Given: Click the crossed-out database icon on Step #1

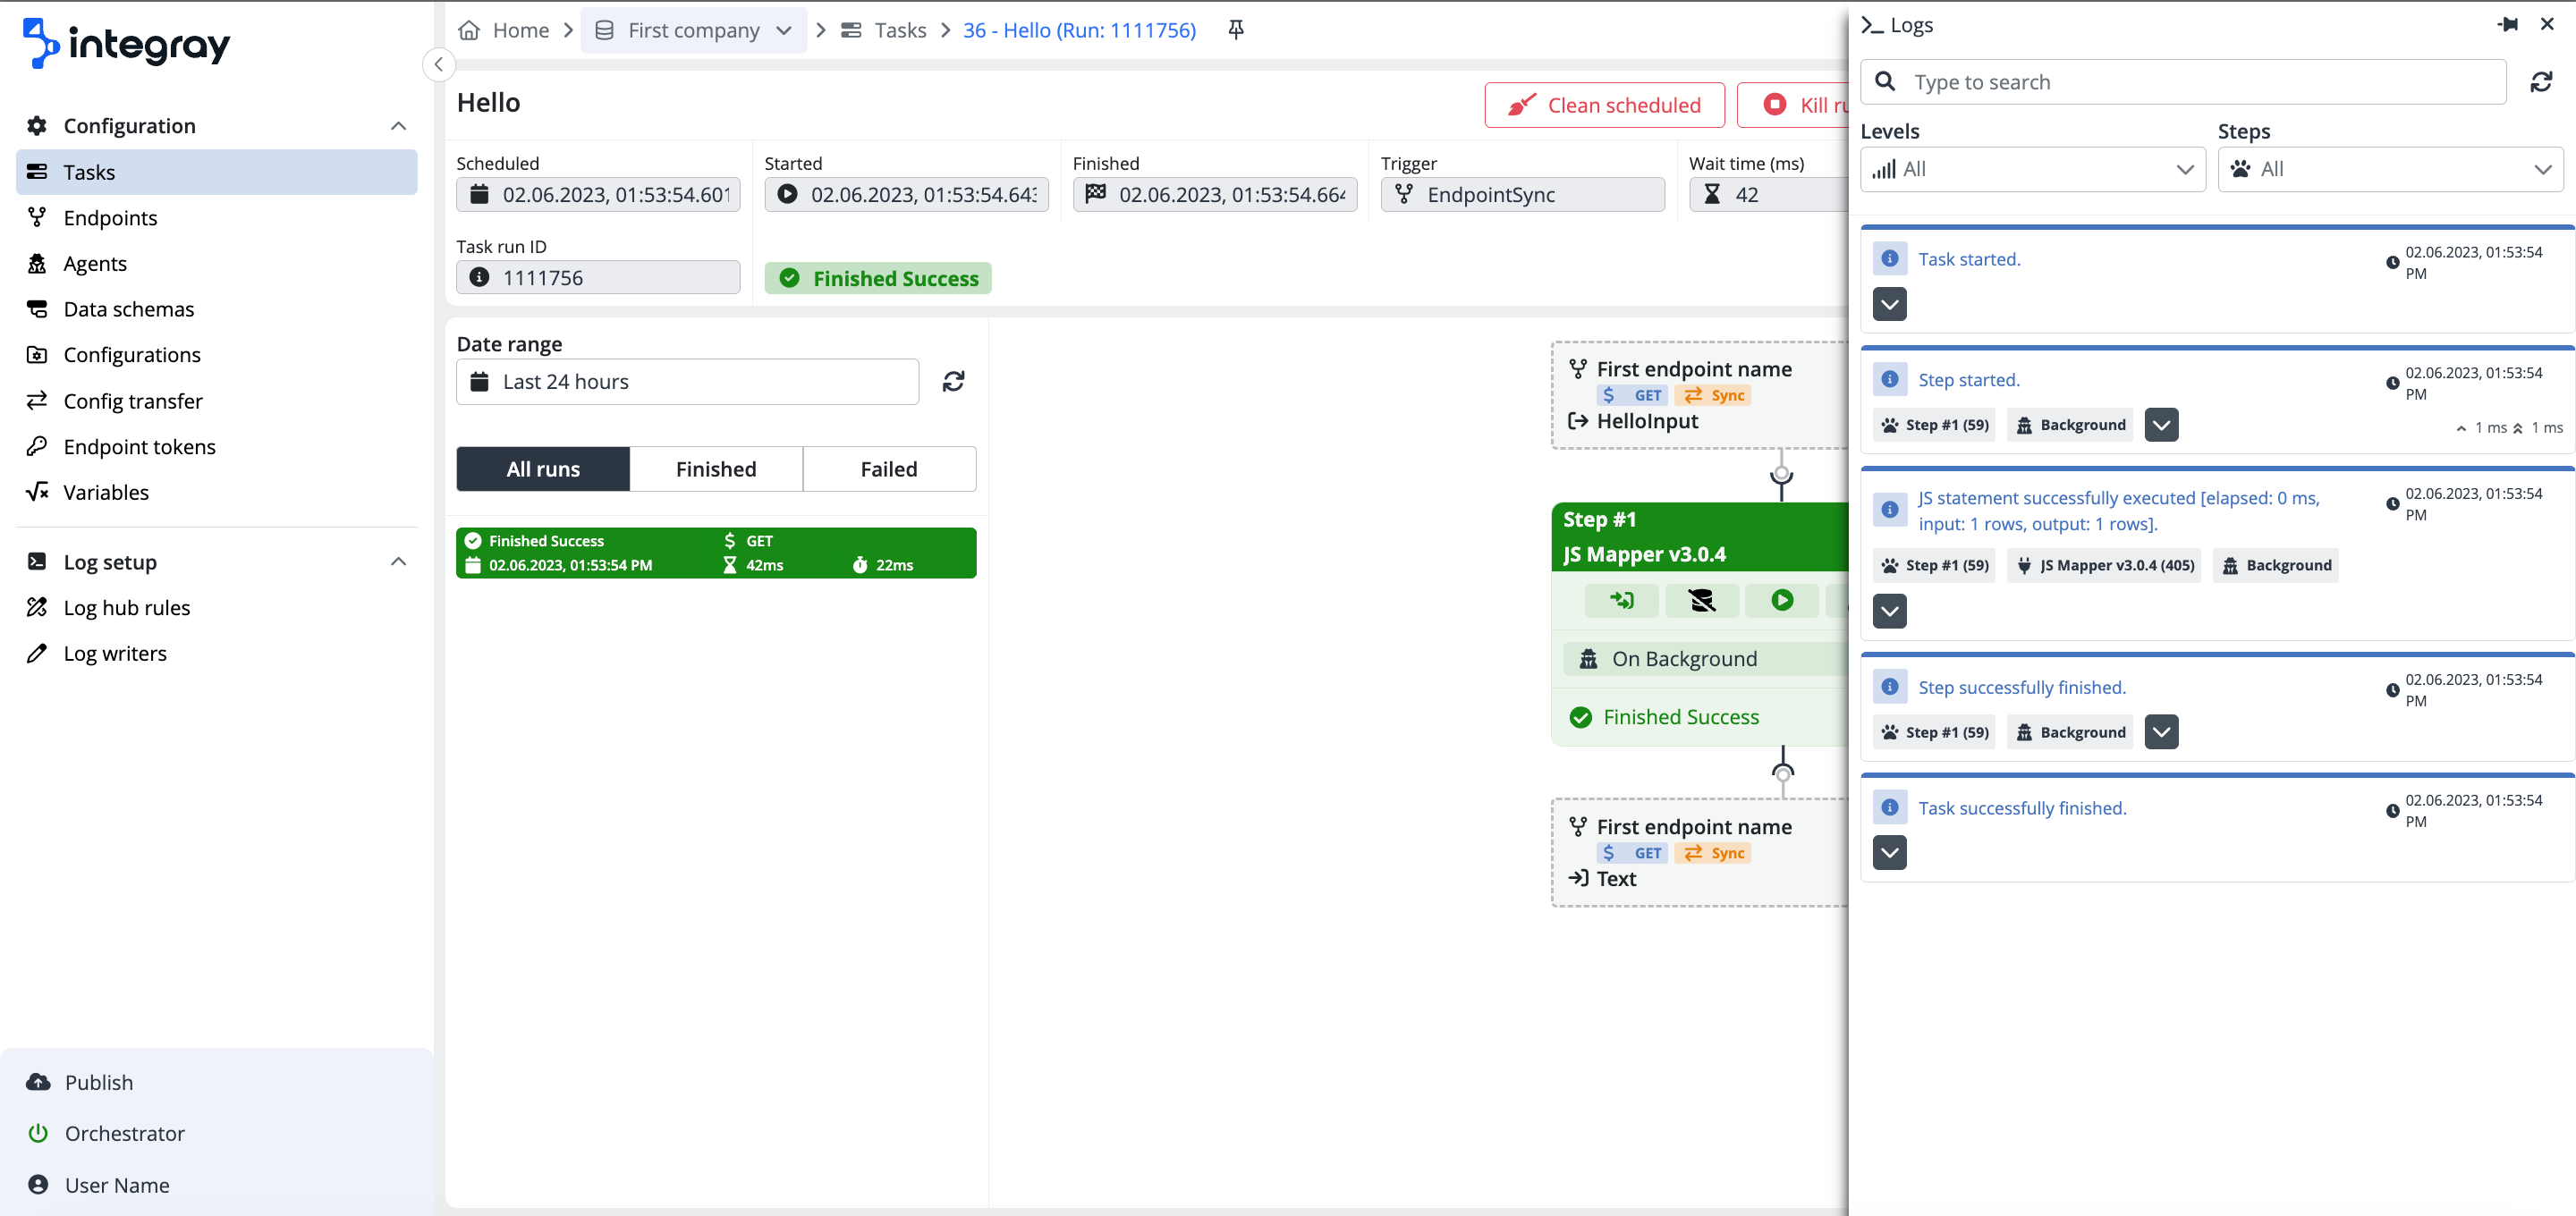Looking at the screenshot, I should tap(1701, 600).
